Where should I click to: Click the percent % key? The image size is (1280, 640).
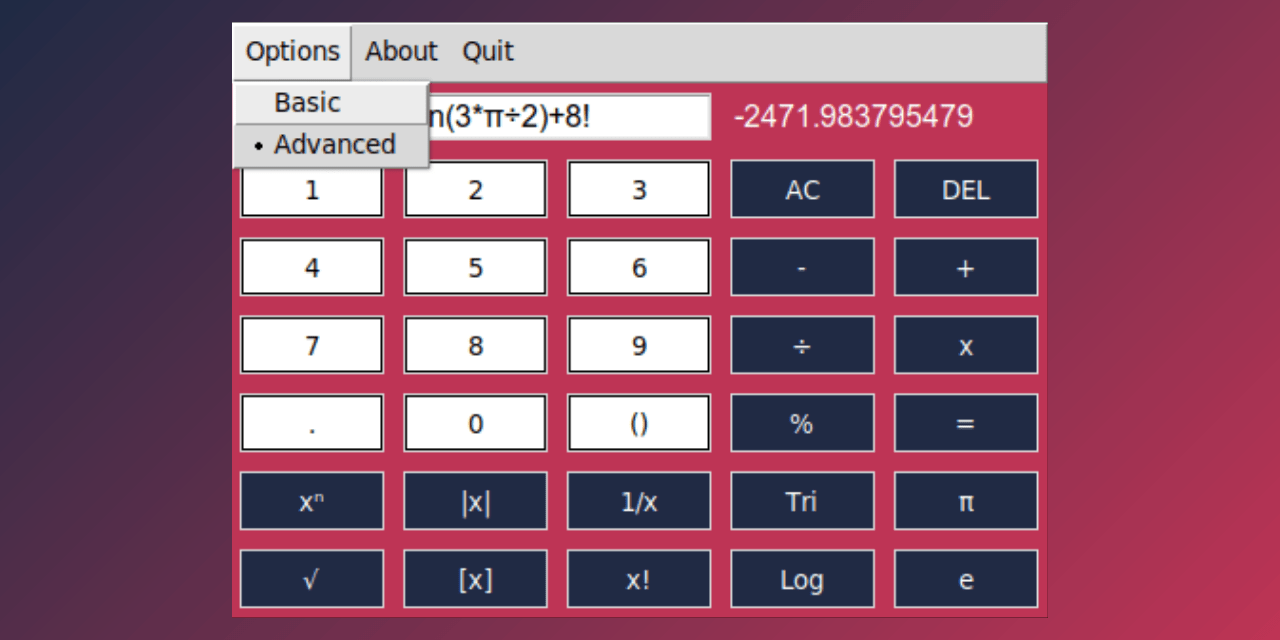(x=802, y=423)
